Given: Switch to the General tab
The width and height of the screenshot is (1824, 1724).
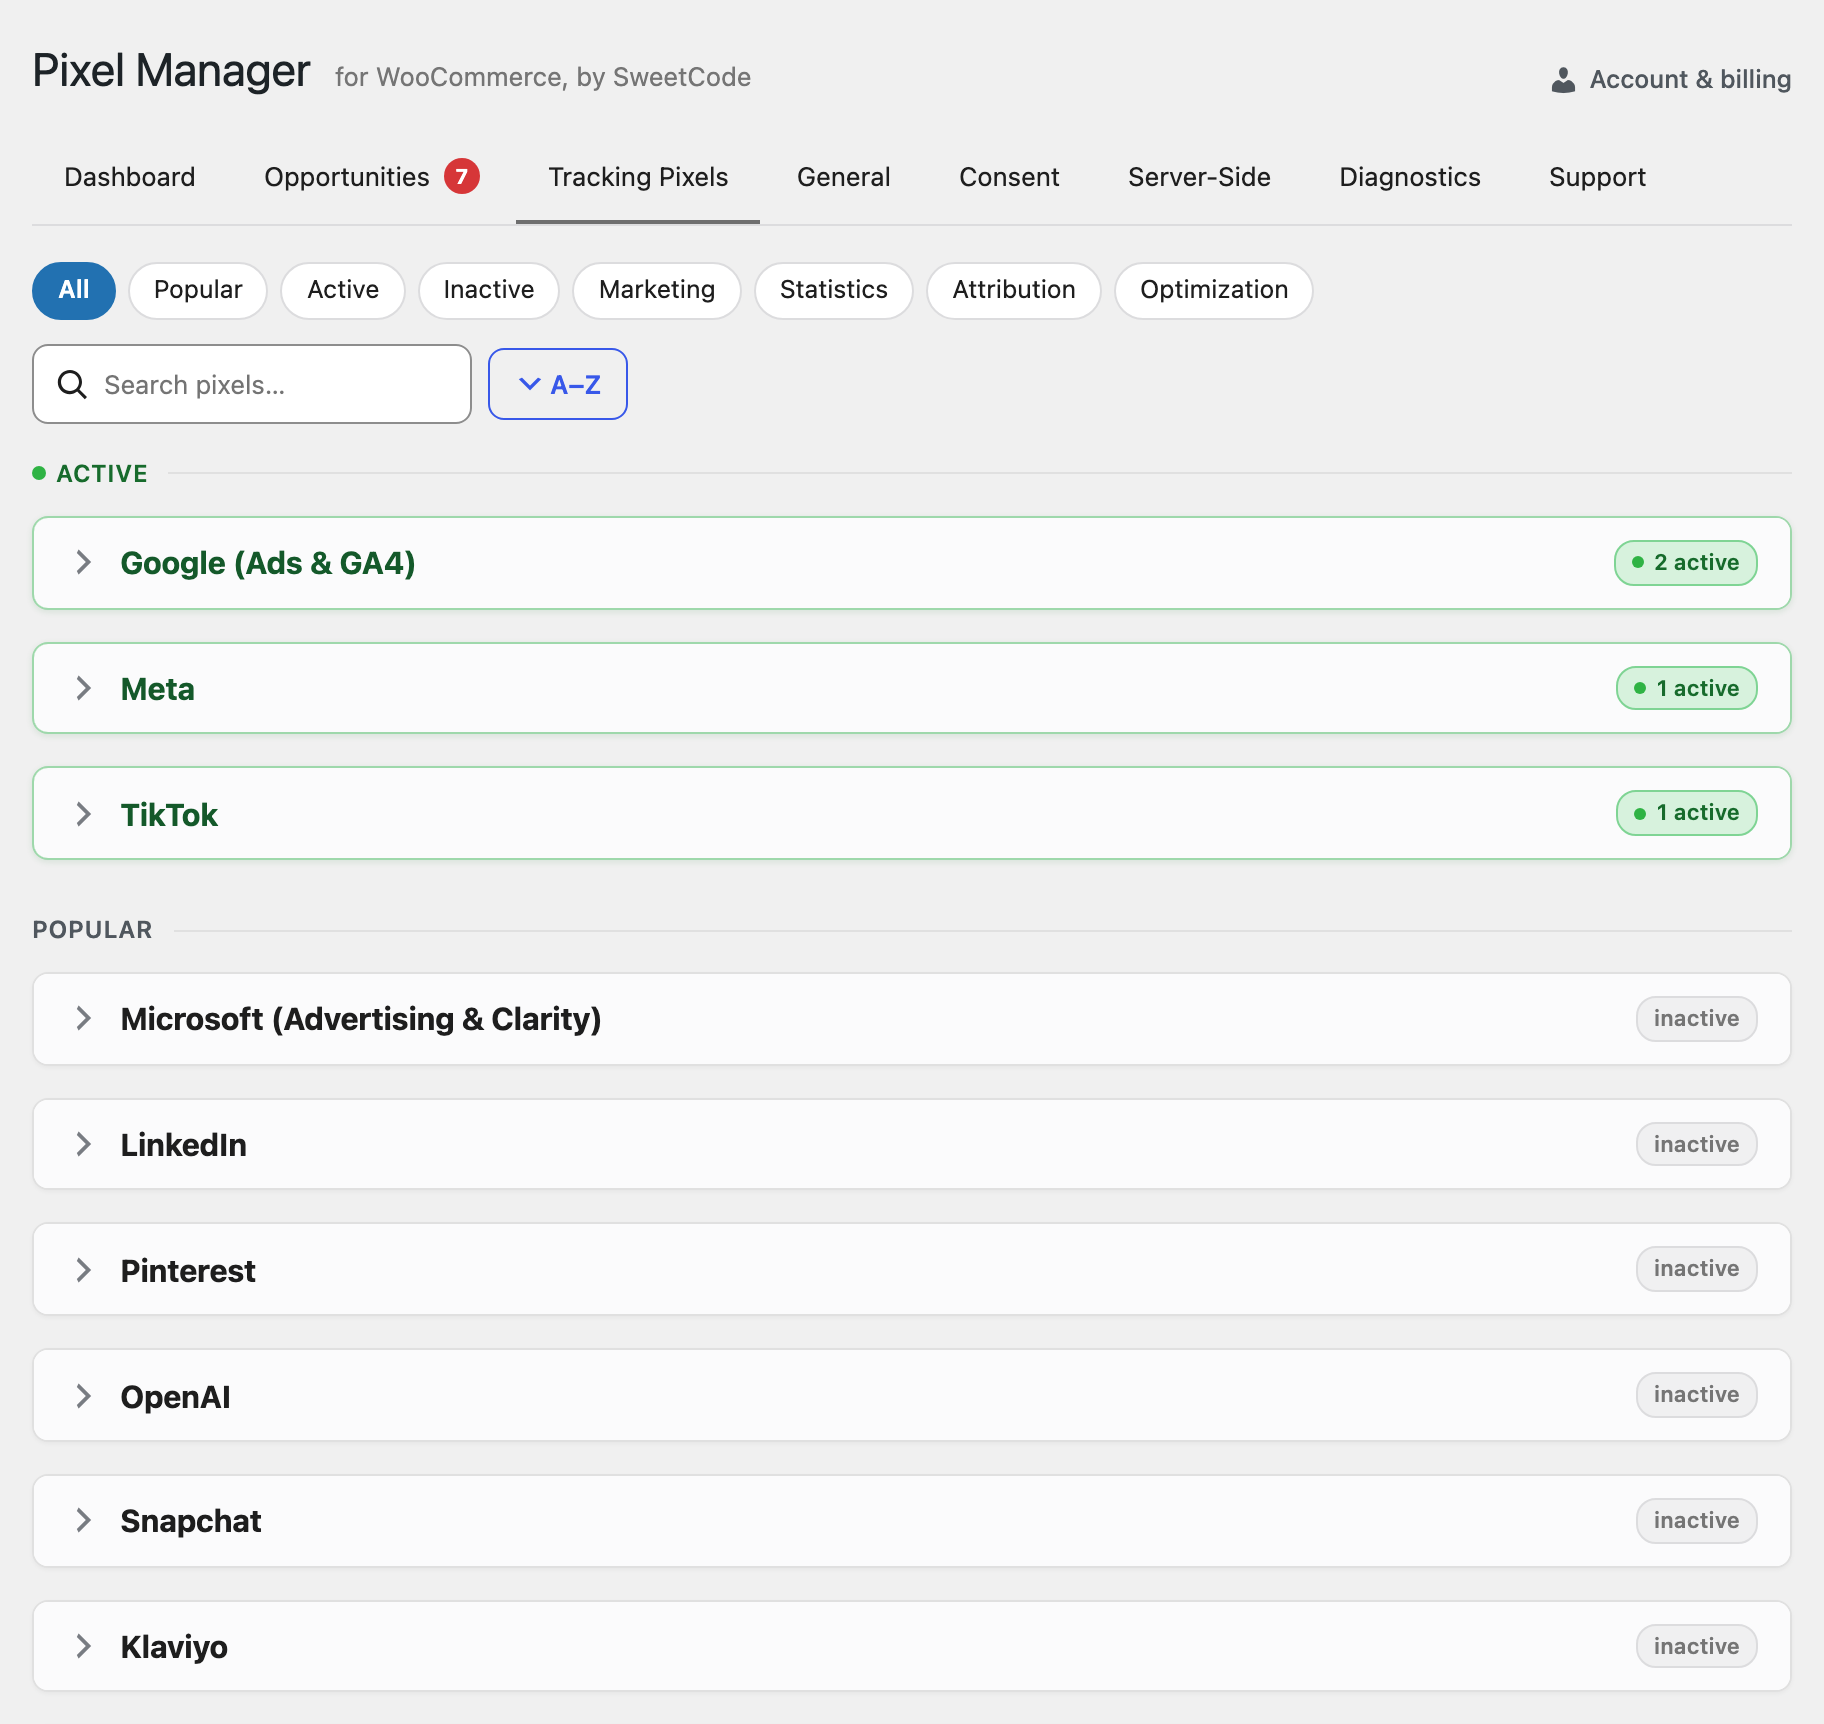Looking at the screenshot, I should coord(844,177).
